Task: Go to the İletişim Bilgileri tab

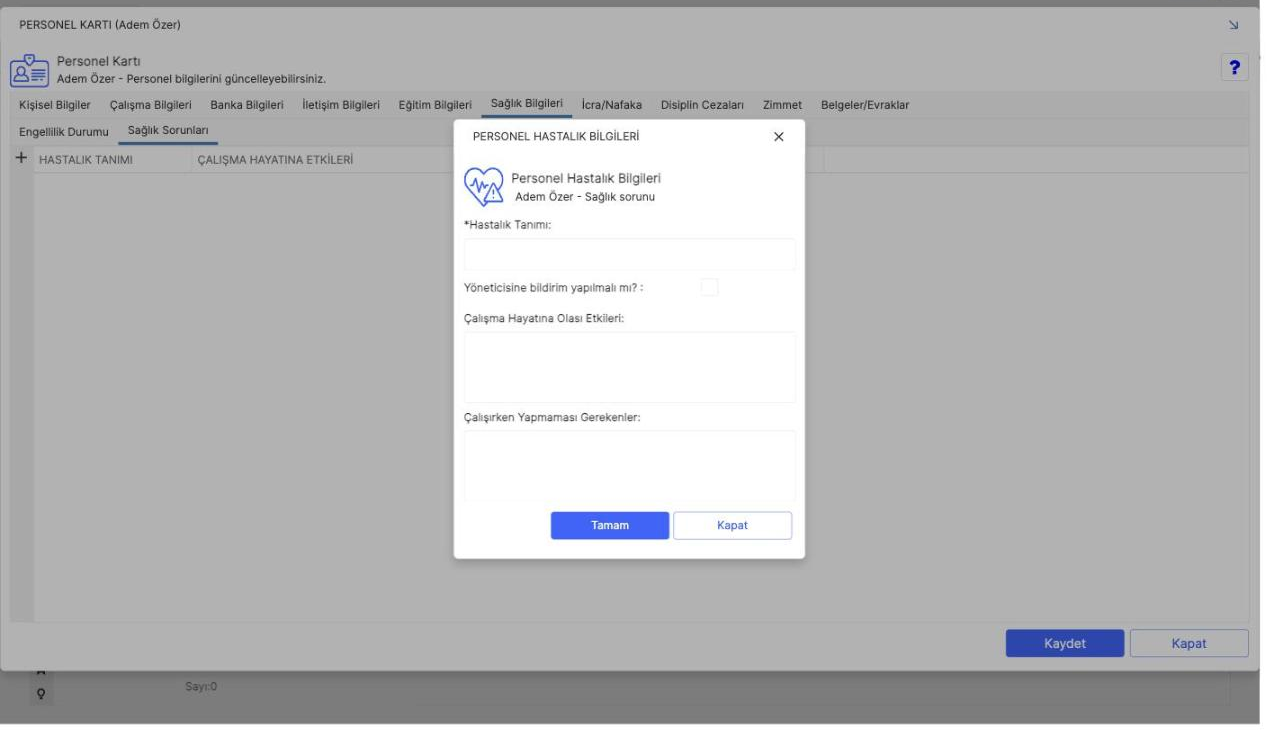Action: pos(341,105)
